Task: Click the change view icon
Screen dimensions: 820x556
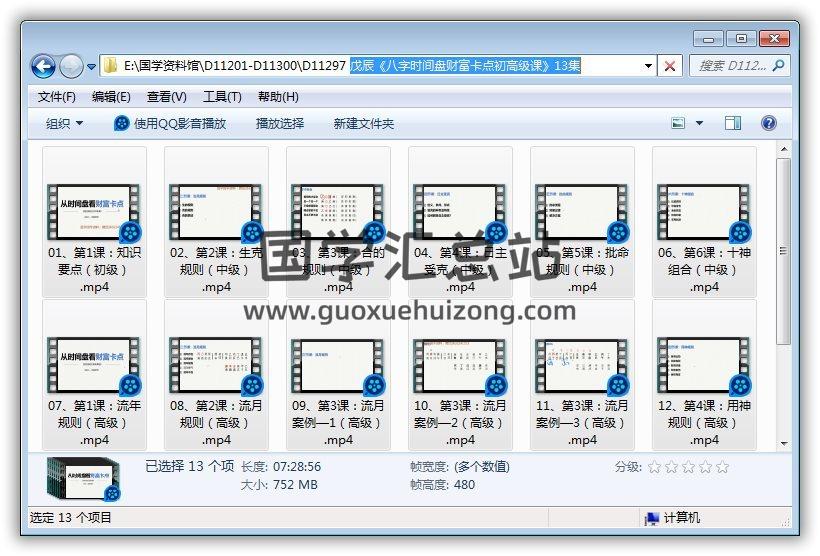Action: 678,123
